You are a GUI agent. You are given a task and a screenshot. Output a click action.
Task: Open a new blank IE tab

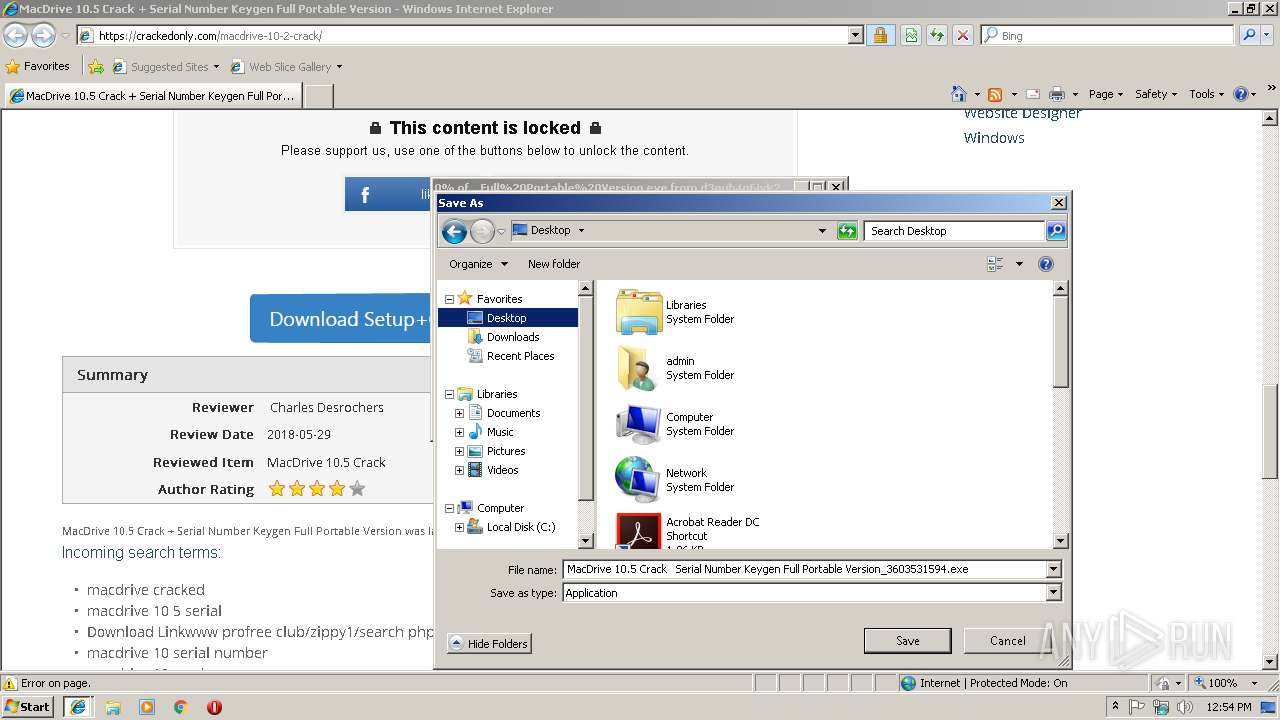[x=318, y=96]
